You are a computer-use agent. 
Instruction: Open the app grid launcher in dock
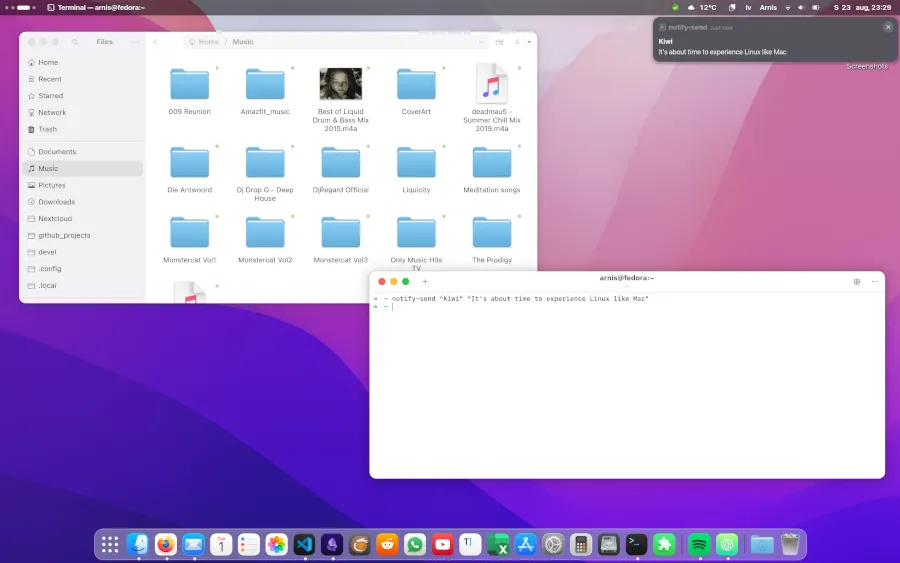click(110, 544)
